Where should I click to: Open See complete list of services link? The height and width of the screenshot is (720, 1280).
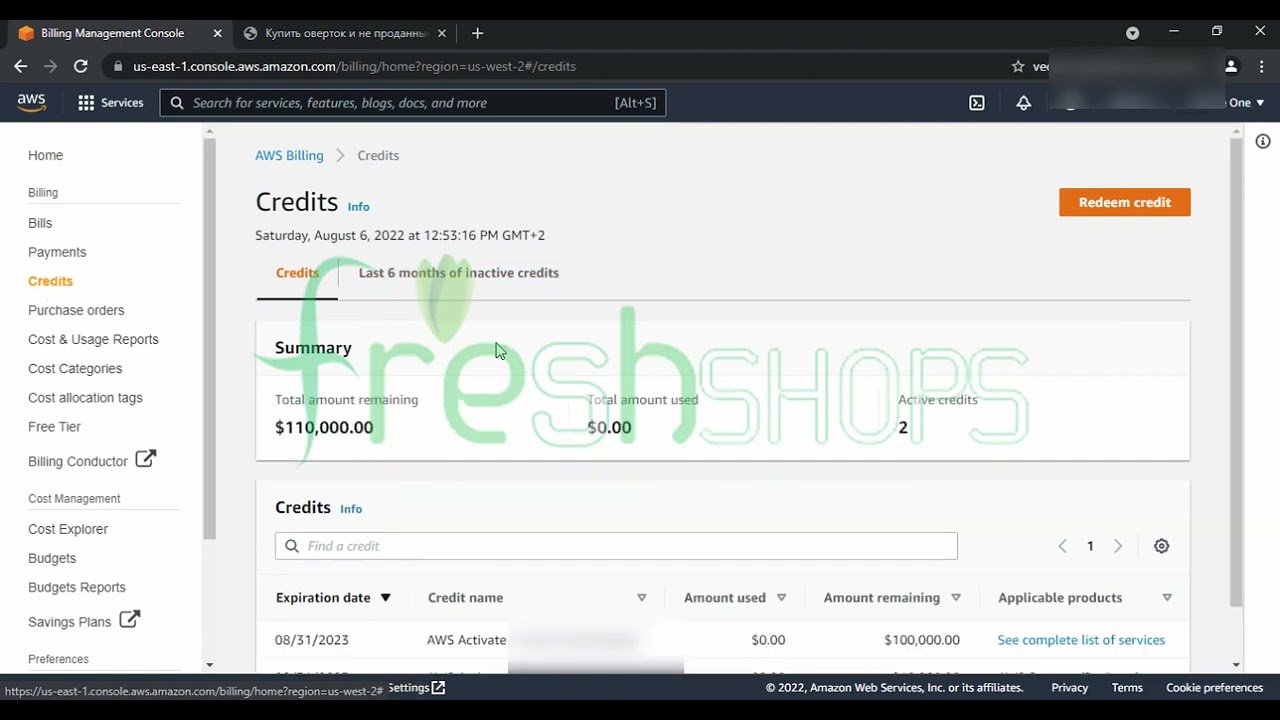point(1081,640)
